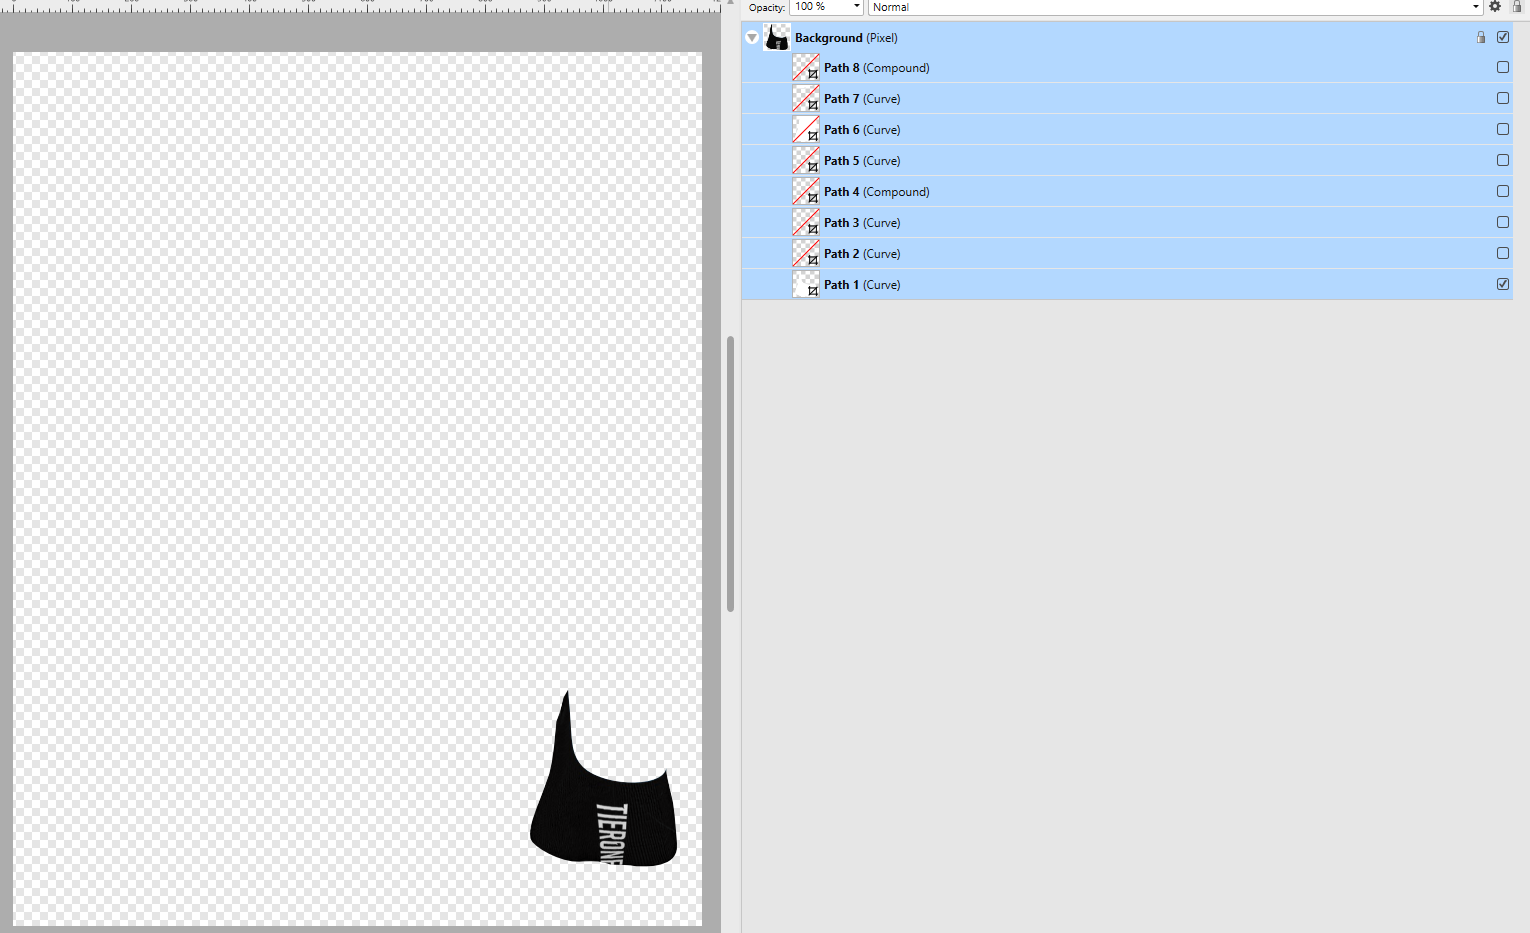Uncheck the Path 1 visibility box

click(x=1503, y=284)
